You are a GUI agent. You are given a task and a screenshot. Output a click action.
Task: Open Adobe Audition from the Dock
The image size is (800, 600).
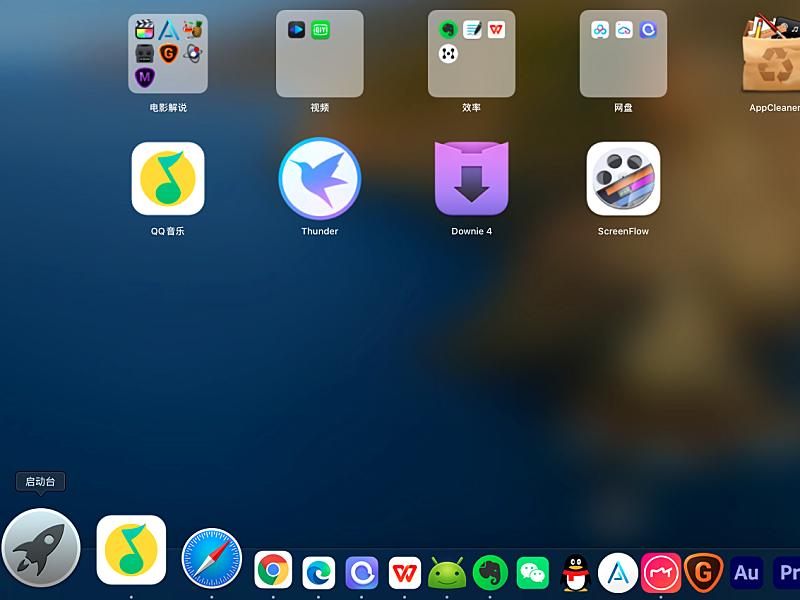(x=746, y=573)
